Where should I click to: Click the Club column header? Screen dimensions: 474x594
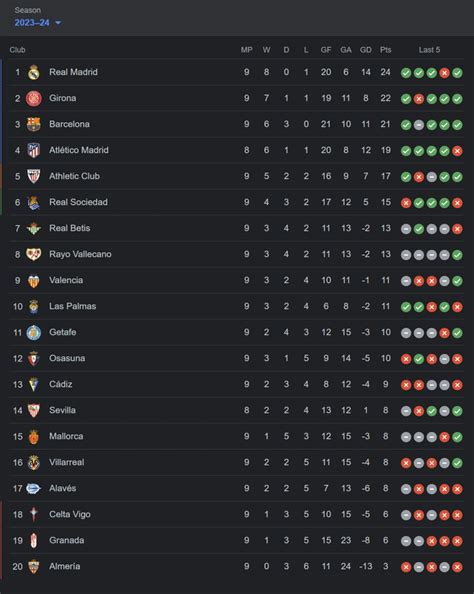tap(17, 50)
